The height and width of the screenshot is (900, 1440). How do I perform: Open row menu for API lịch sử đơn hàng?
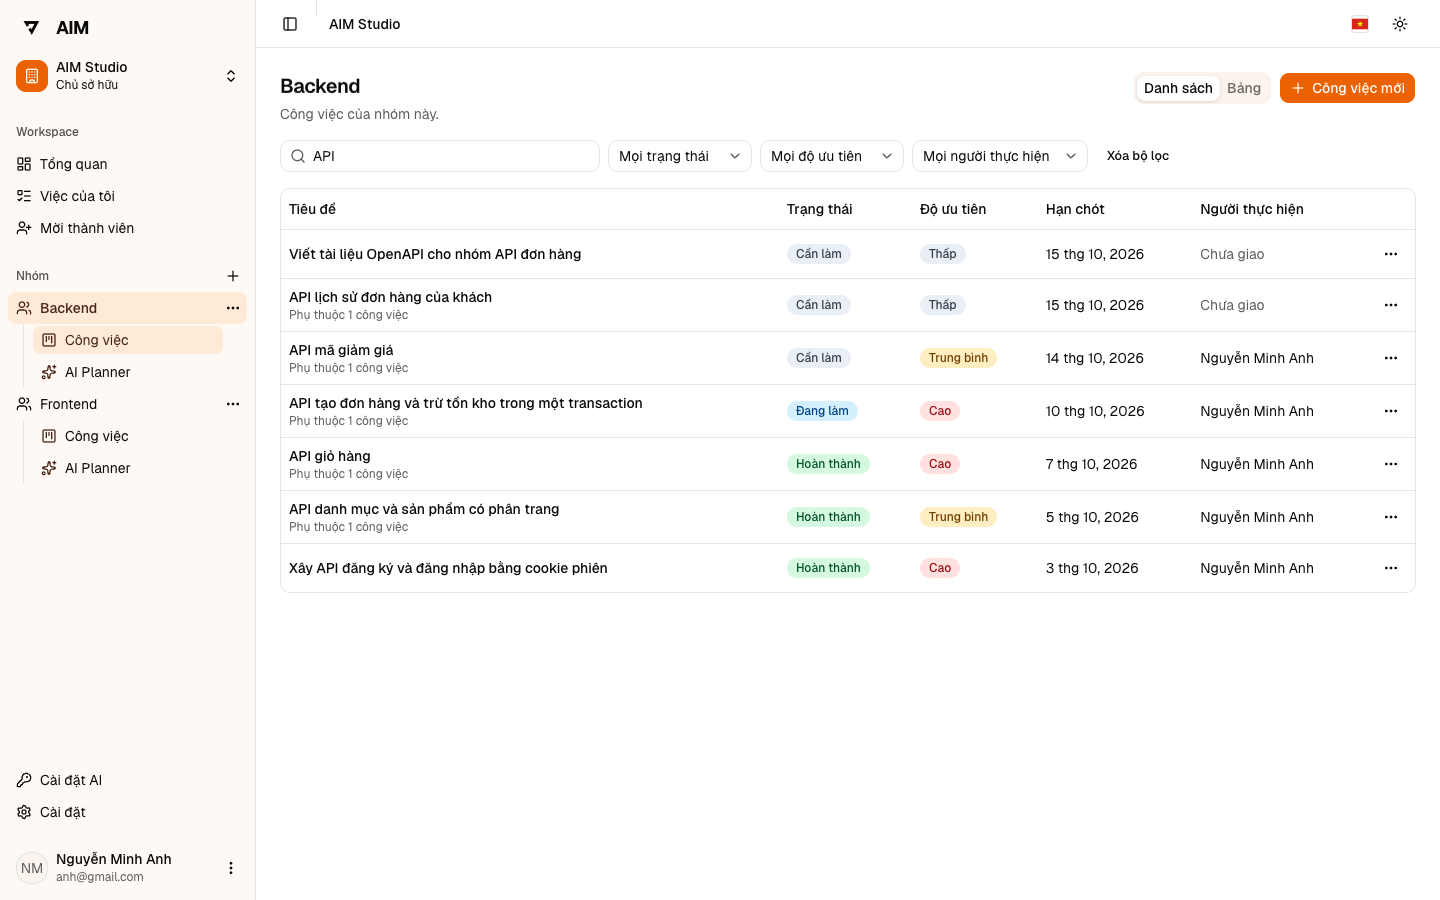pos(1391,305)
